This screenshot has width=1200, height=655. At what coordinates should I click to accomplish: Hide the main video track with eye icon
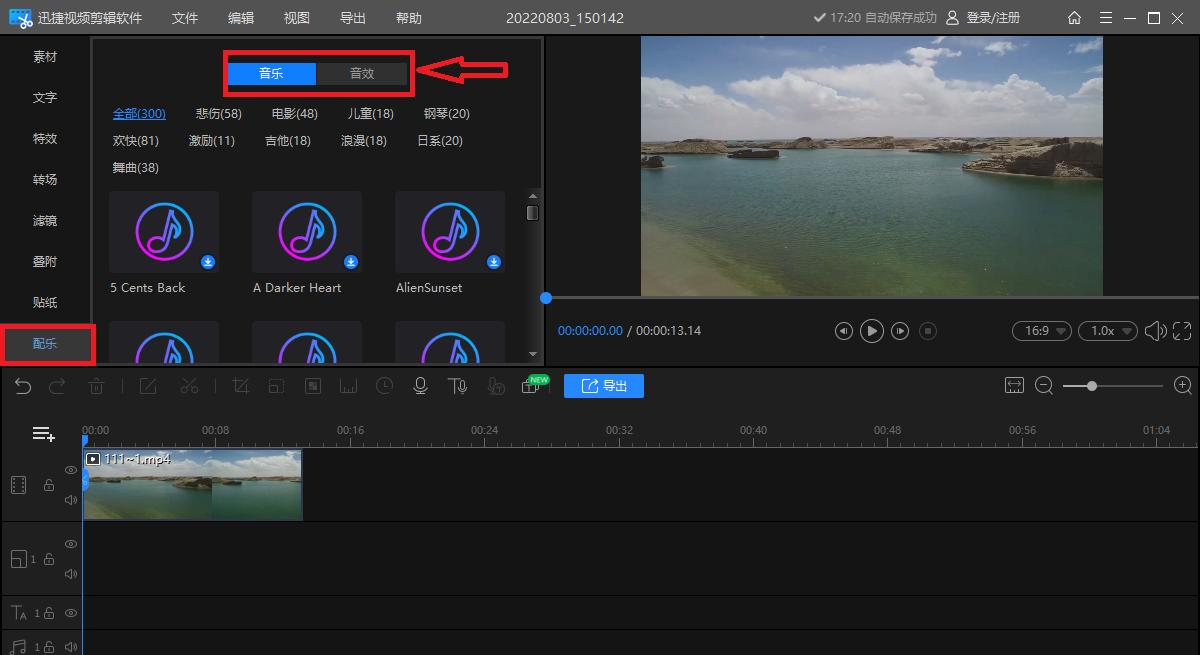coord(71,469)
